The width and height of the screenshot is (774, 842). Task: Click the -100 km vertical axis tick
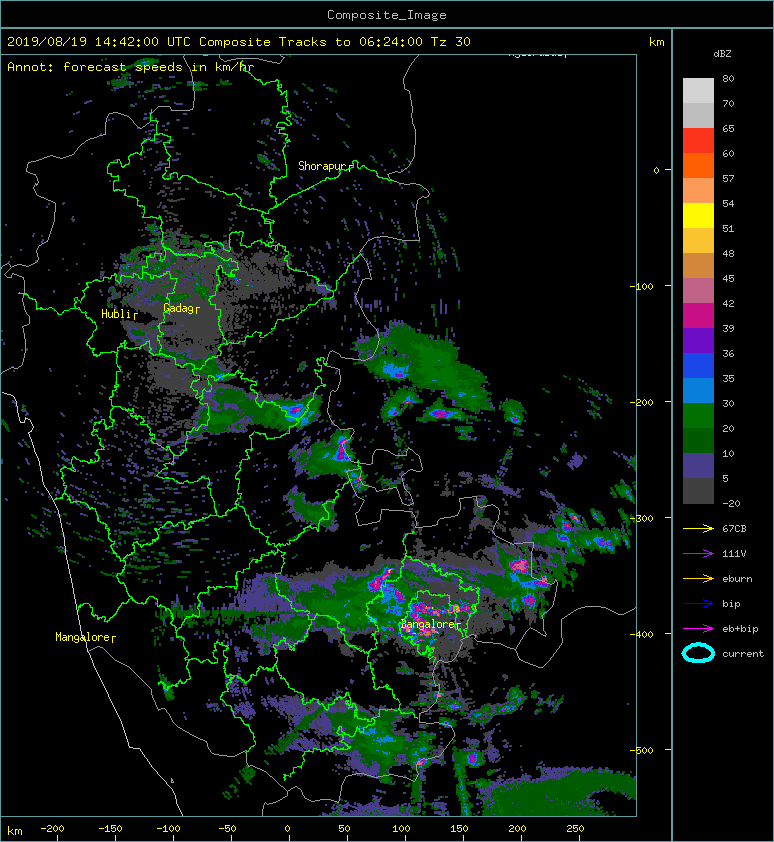pyautogui.click(x=642, y=286)
